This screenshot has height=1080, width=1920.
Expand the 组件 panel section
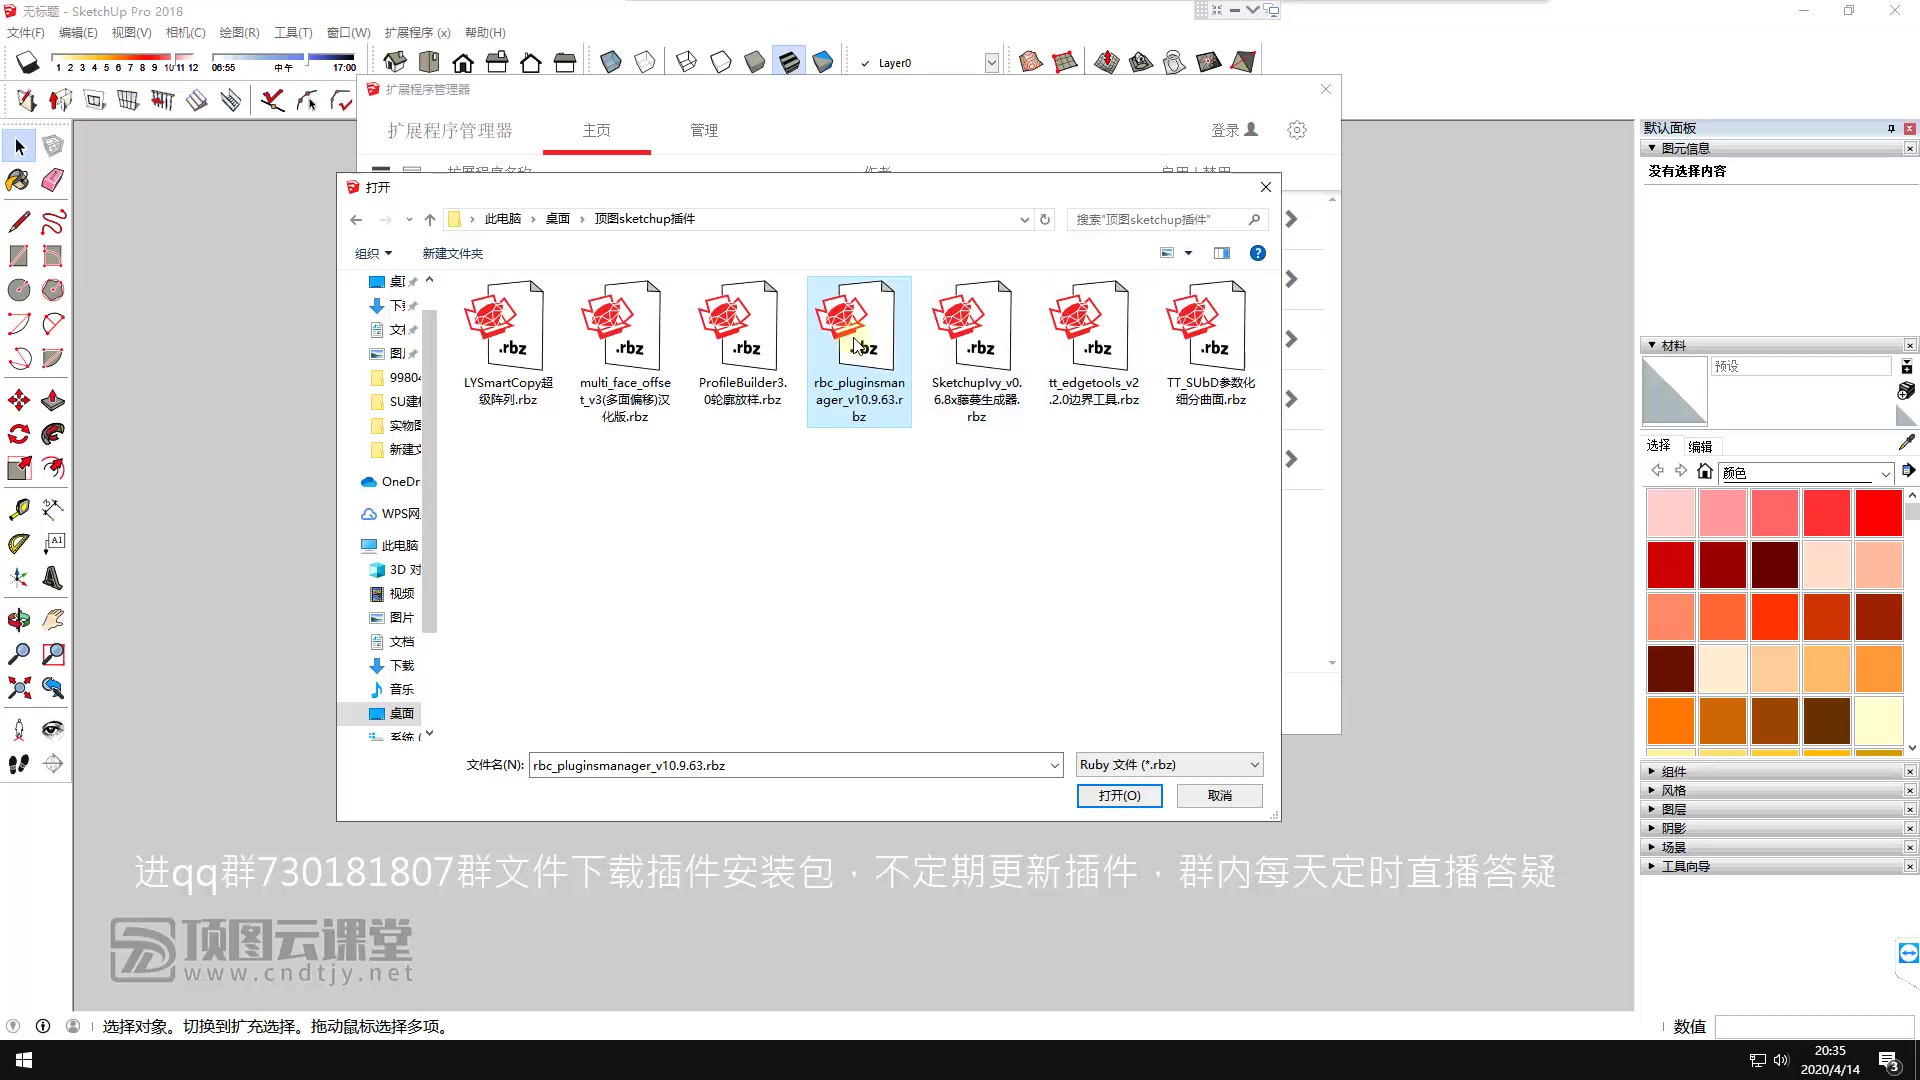pos(1652,771)
